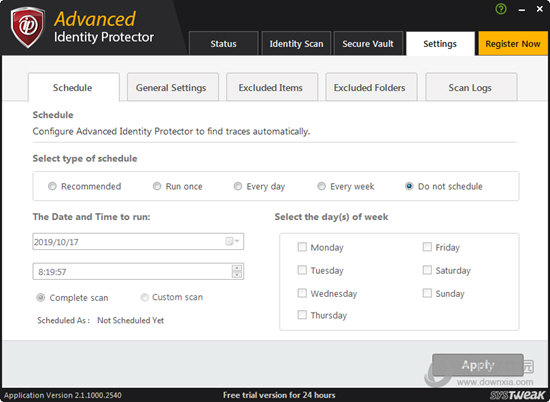View the Scan Logs sub-tab
Viewport: 550px width, 402px height.
coord(471,87)
